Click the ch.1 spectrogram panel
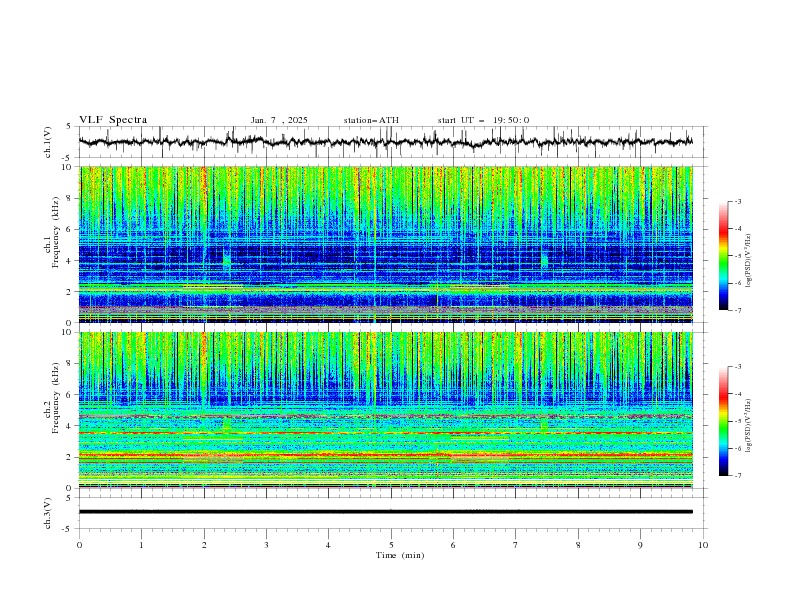Screen dimensions: 792x612 (x=385, y=244)
